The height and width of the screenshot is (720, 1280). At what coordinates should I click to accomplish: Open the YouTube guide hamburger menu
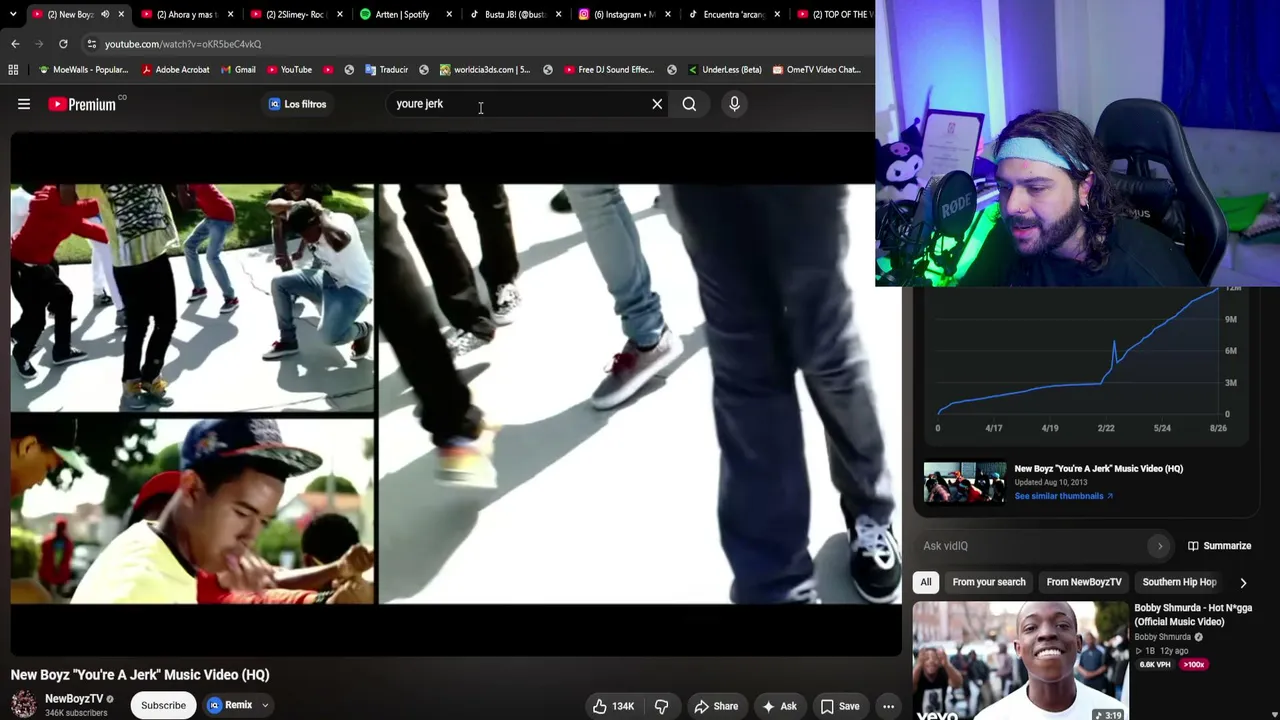(x=24, y=104)
